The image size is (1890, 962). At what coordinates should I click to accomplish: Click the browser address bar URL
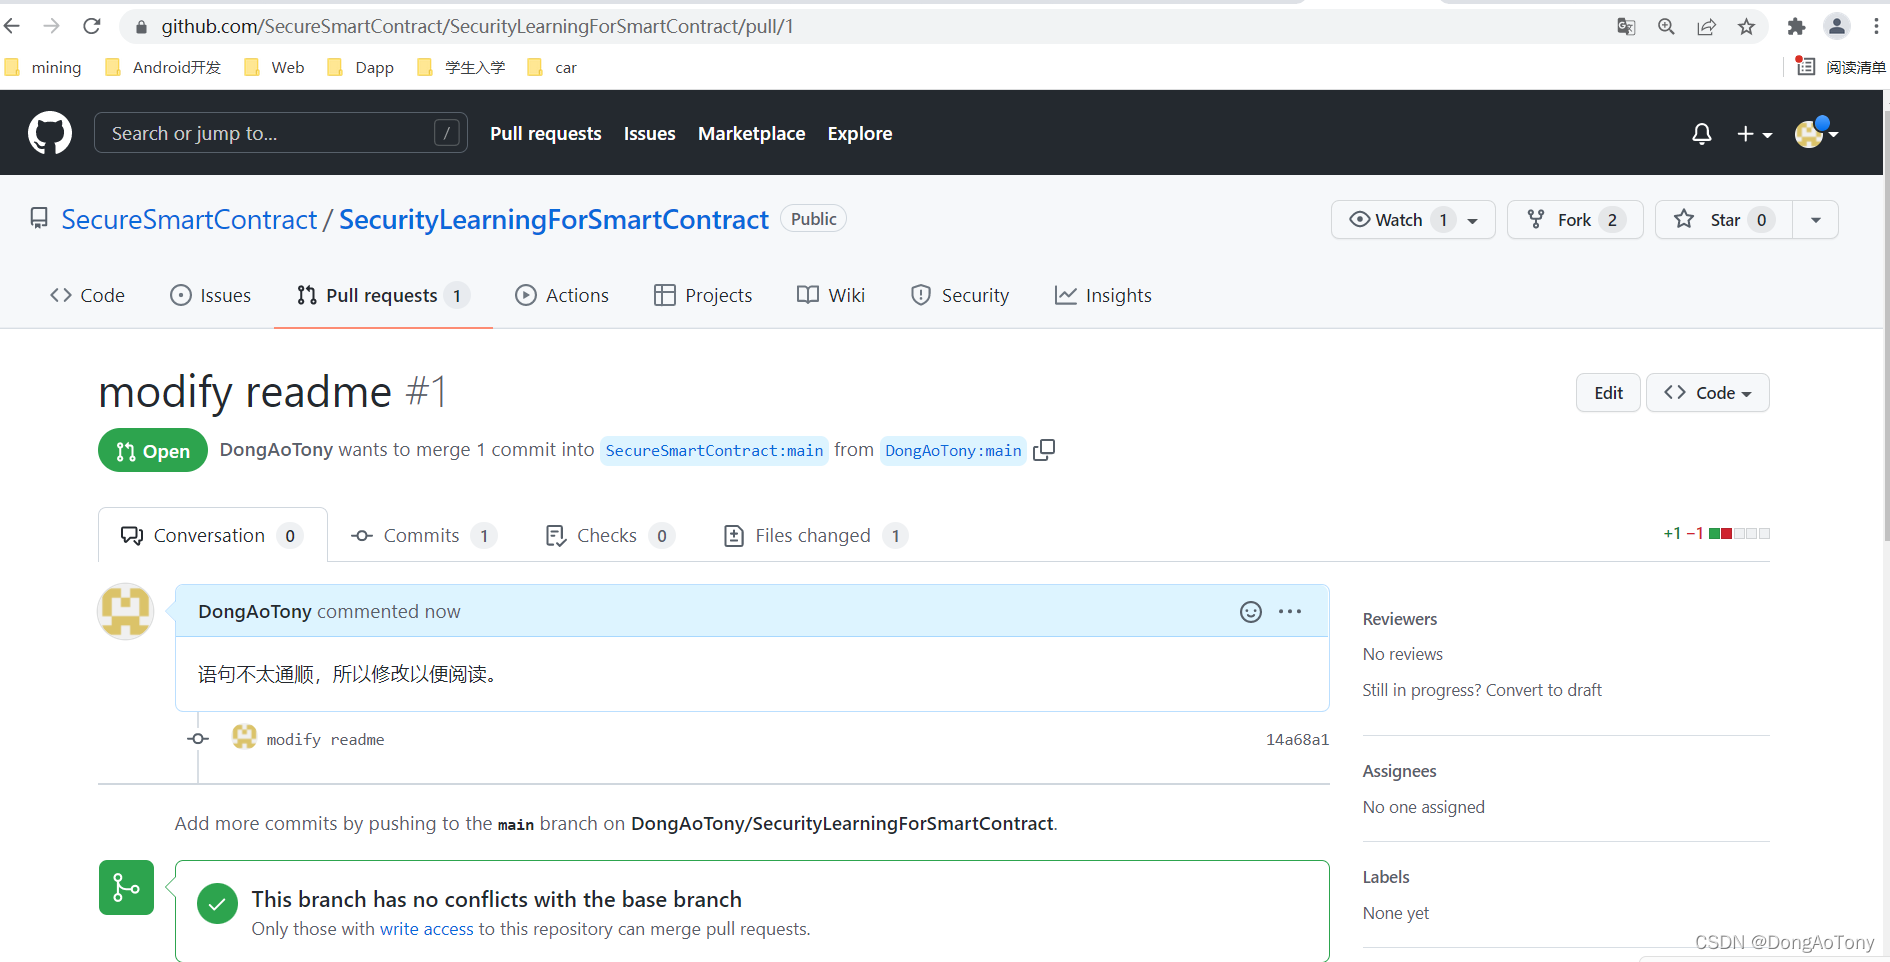click(x=478, y=27)
